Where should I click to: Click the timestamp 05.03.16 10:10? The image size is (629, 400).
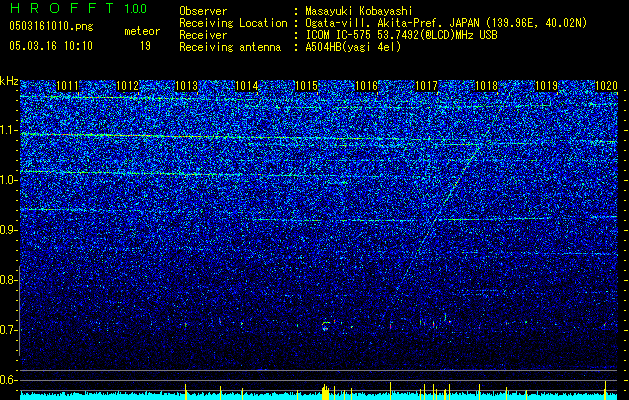coord(51,46)
